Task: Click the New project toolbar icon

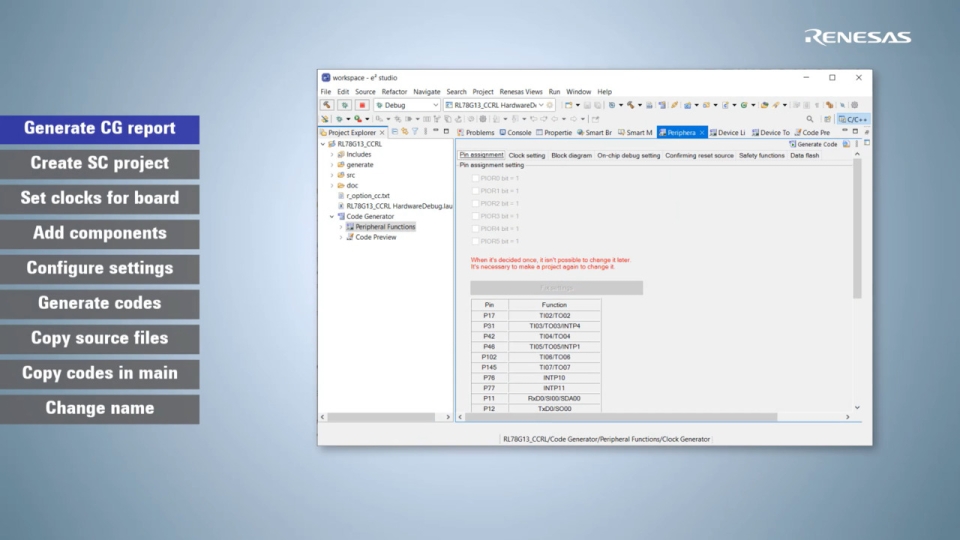Action: (568, 105)
